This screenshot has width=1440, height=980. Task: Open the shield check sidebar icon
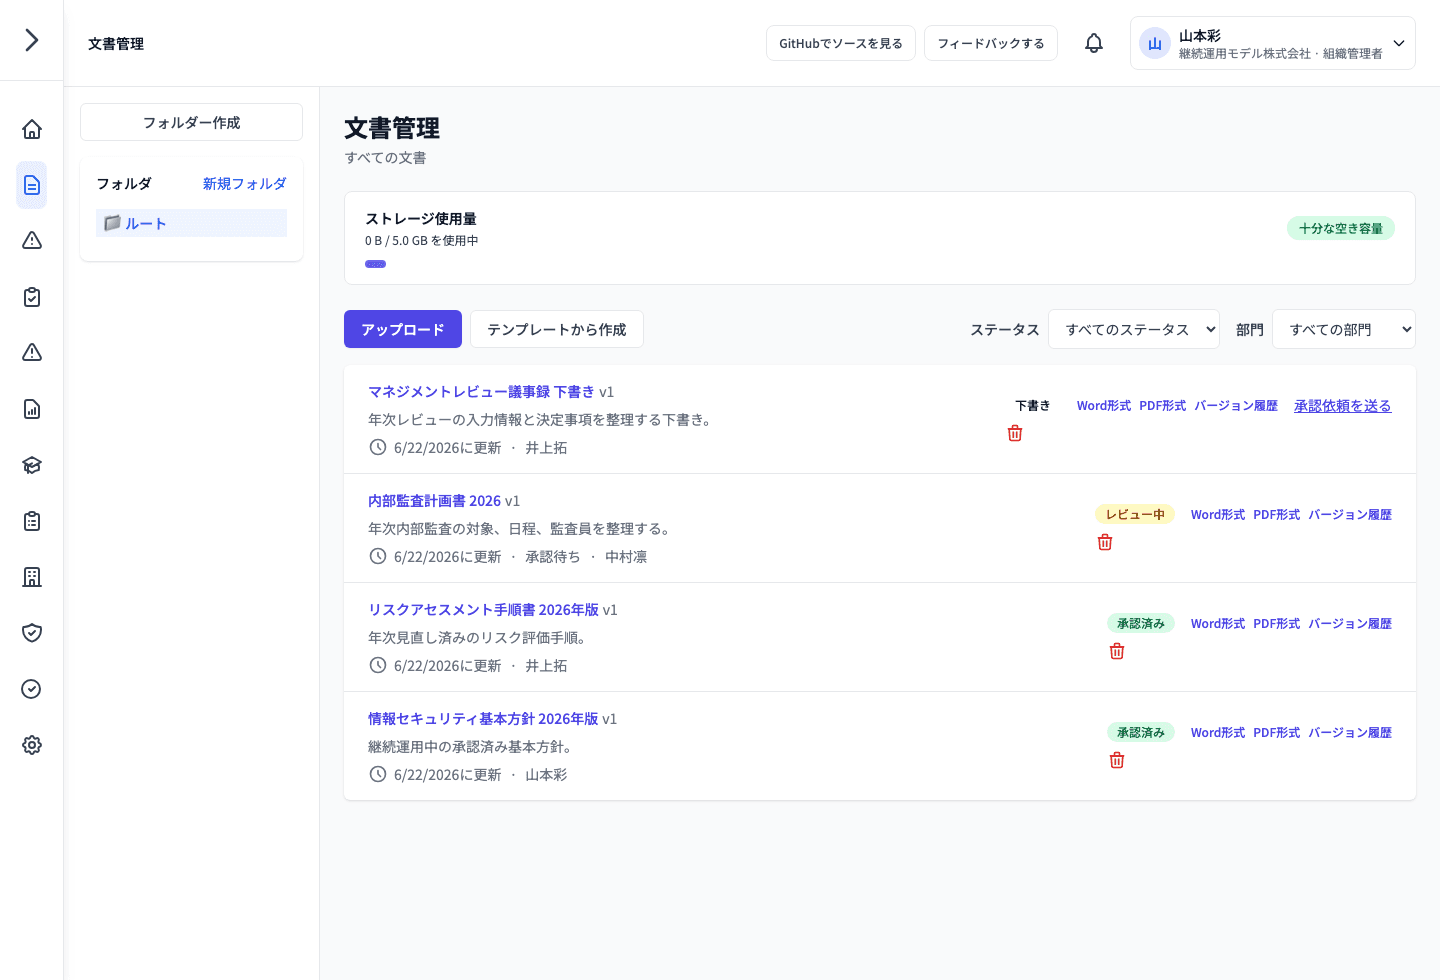32,633
